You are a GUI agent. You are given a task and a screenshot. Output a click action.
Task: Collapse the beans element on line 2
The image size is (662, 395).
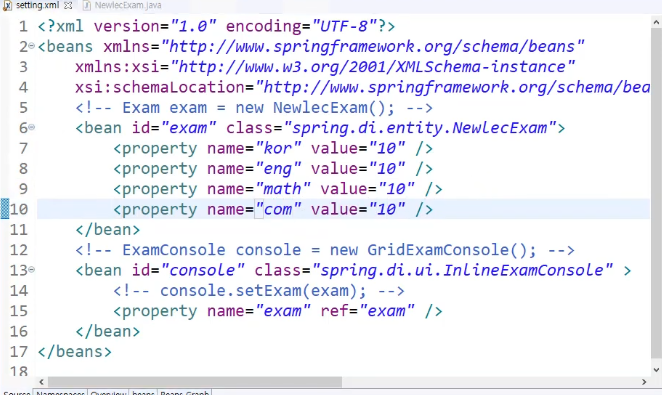point(32,46)
